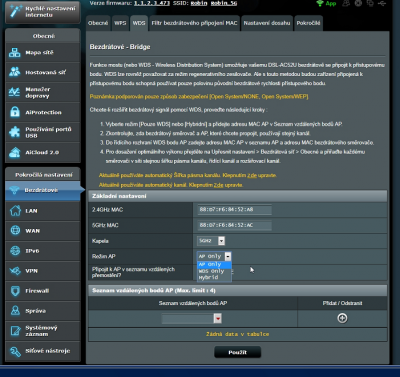
Task: Click Zde link for channel bandwidth
Action: point(252,175)
